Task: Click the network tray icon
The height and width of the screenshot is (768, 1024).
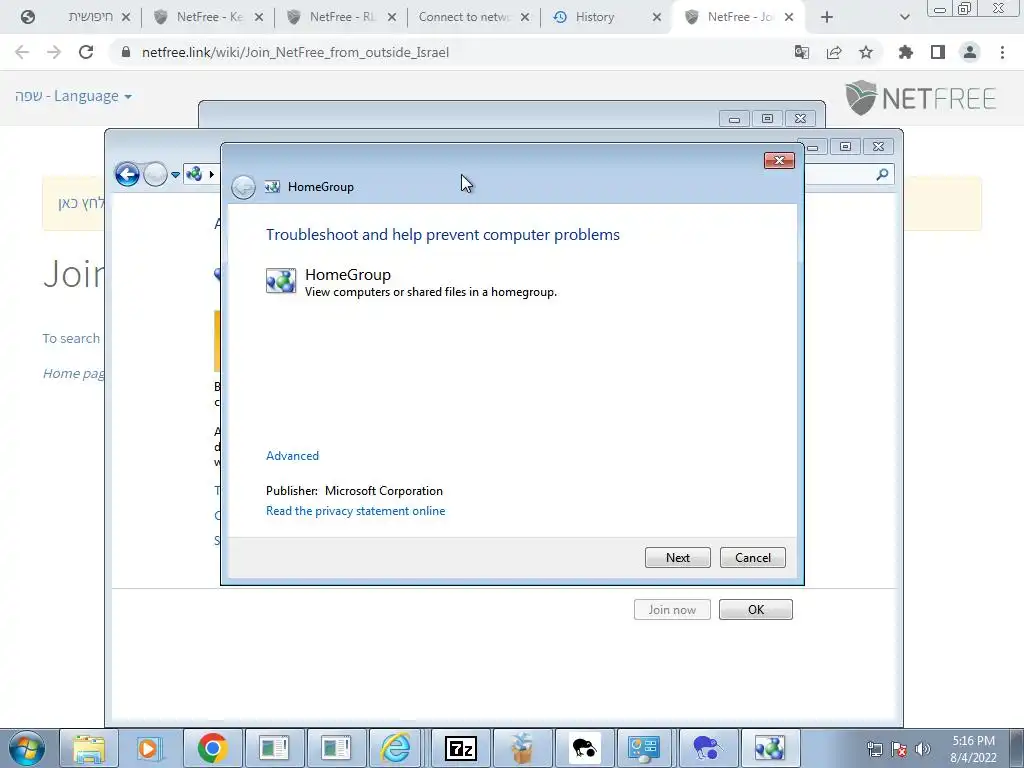Action: (x=875, y=749)
